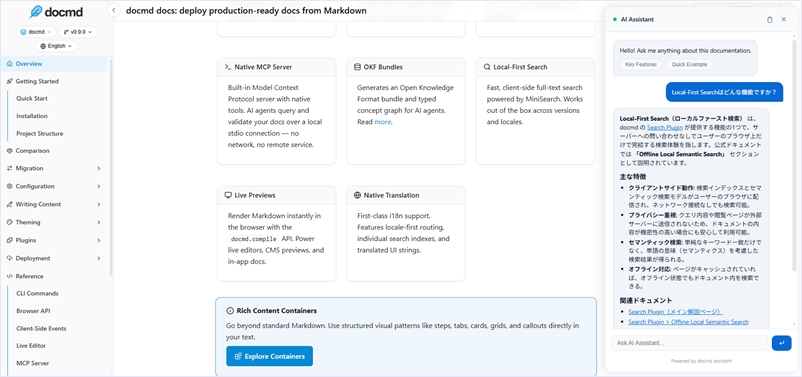Viewport: 802px width, 377px height.
Task: Open the docmd project switcher dropdown
Action: coord(36,32)
